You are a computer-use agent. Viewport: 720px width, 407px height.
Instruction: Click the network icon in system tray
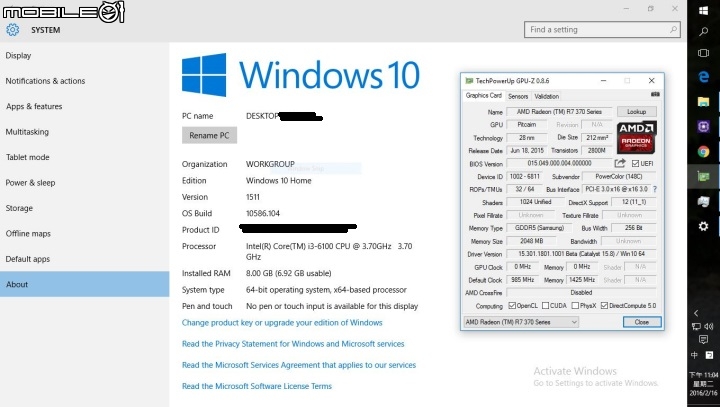pos(696,327)
